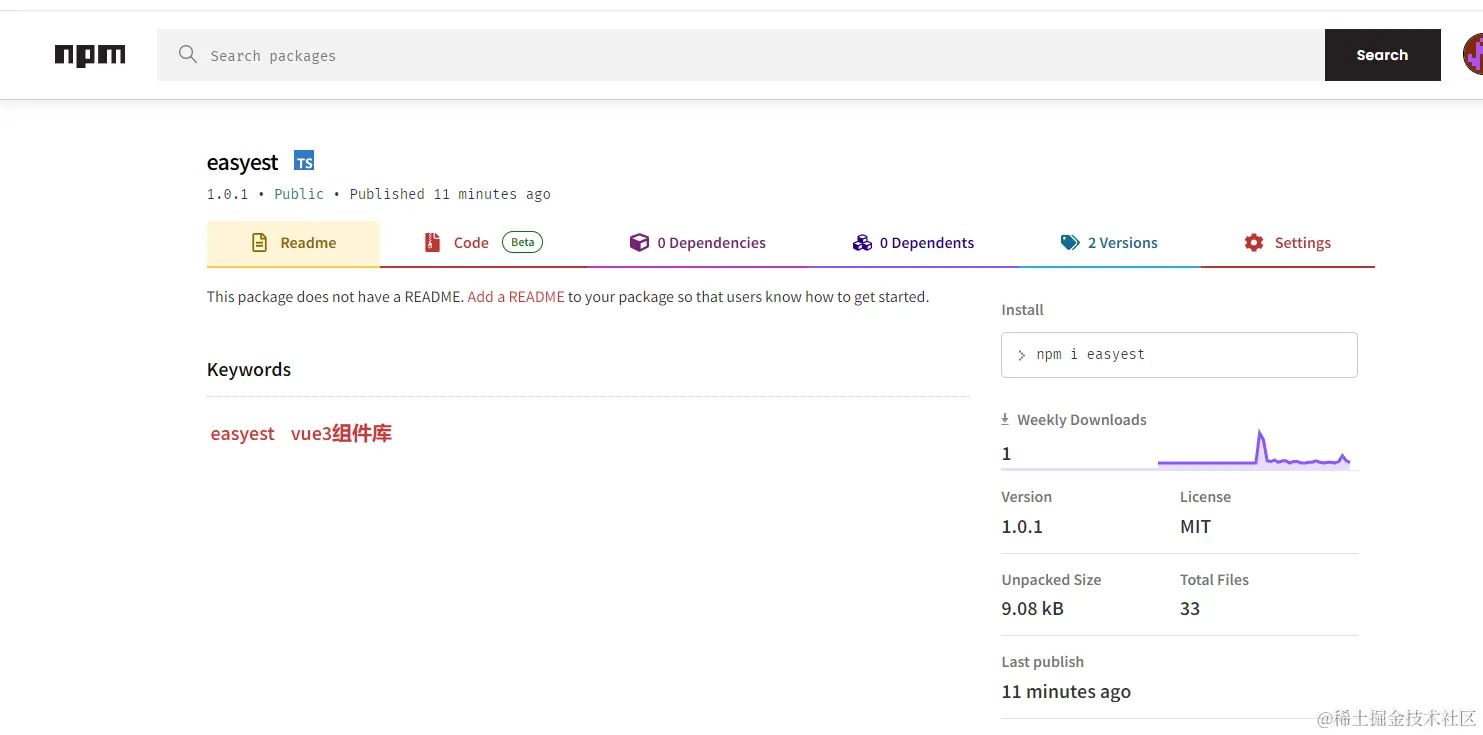The width and height of the screenshot is (1483, 735).
Task: Click the TypeScript TS badge
Action: tap(304, 160)
